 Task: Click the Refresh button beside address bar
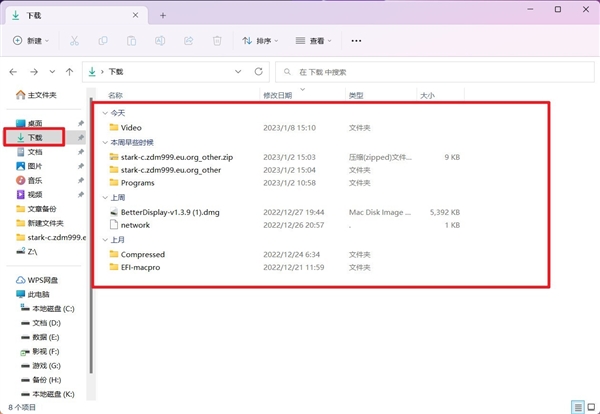pyautogui.click(x=259, y=72)
